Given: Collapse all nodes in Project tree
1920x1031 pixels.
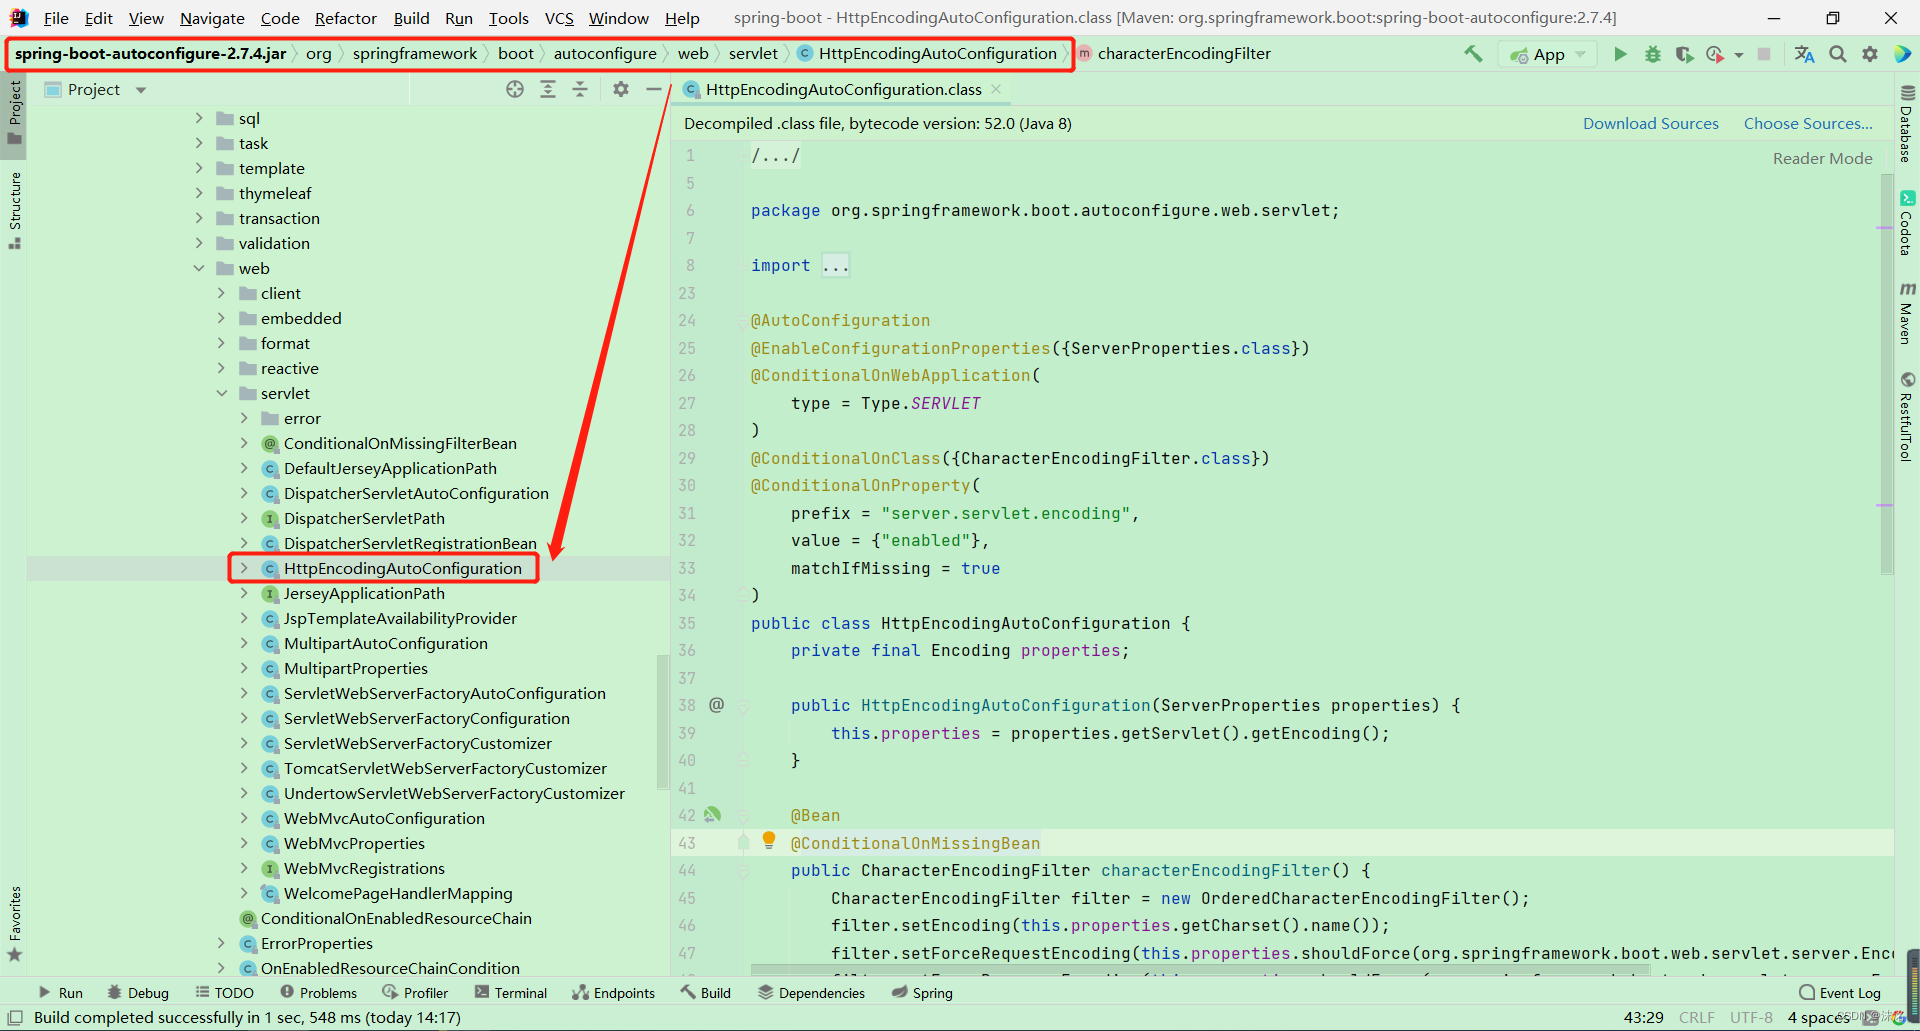Looking at the screenshot, I should [580, 89].
